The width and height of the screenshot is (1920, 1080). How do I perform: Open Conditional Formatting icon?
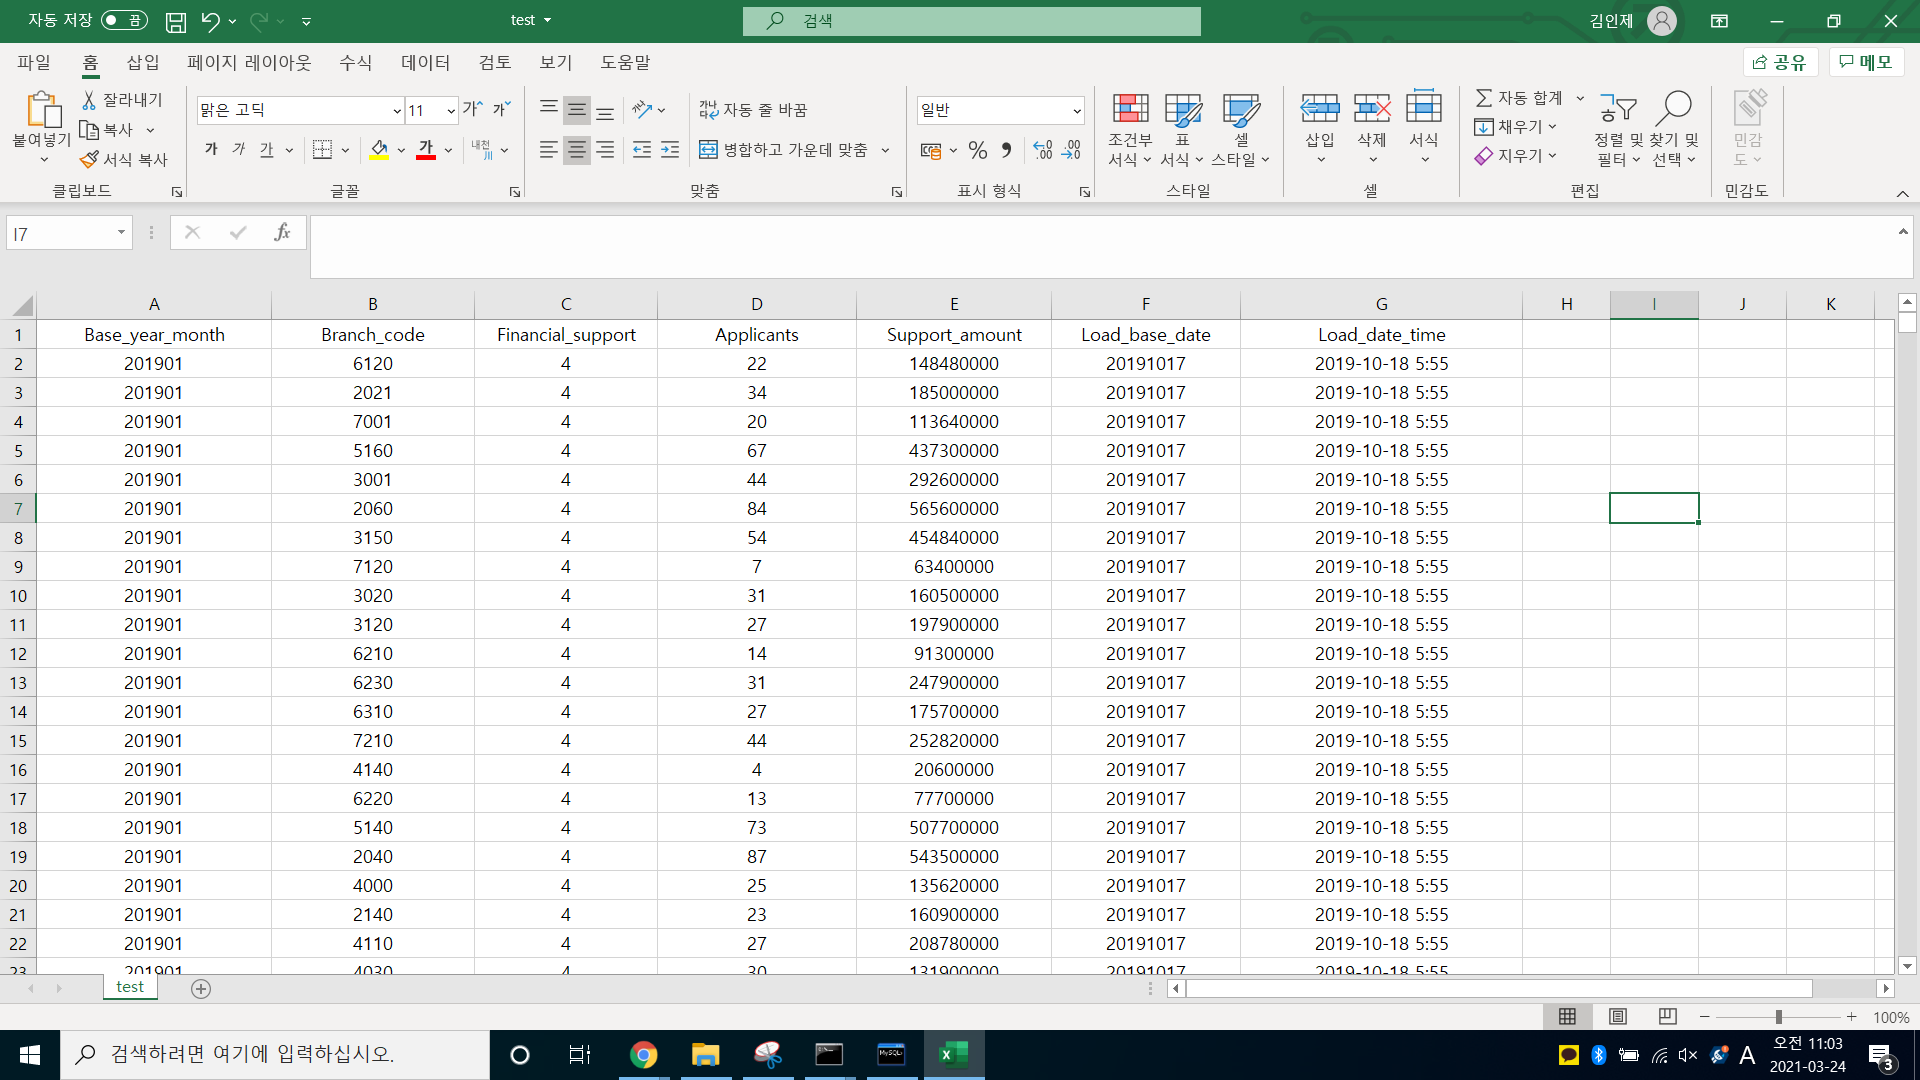click(x=1130, y=110)
